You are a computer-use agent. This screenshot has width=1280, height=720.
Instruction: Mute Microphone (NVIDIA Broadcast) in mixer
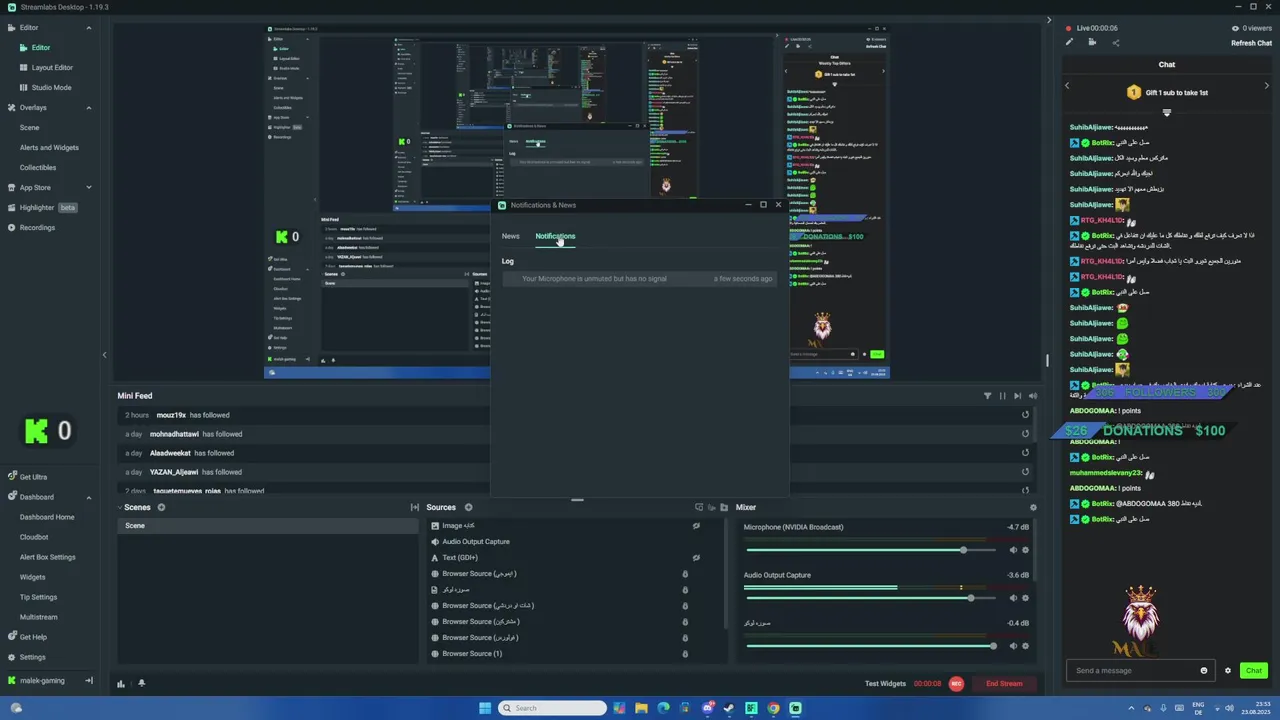pos(1013,550)
